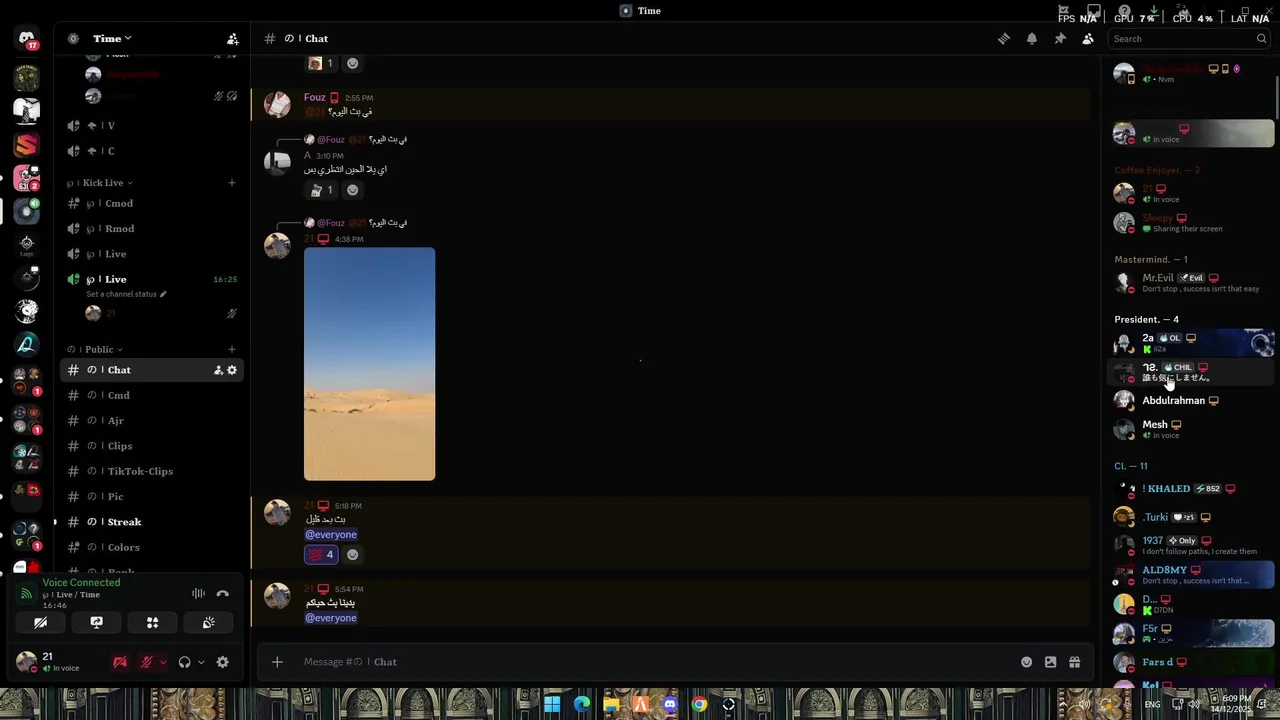Toggle the member list panel

(x=1088, y=39)
